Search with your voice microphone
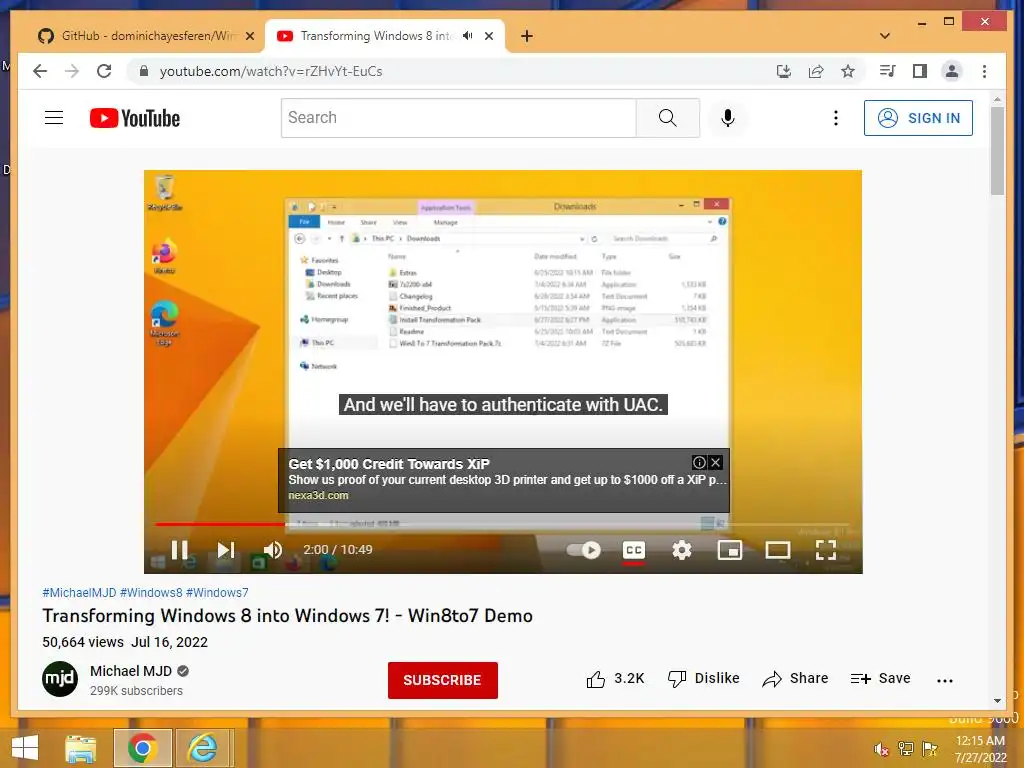Image resolution: width=1024 pixels, height=768 pixels. click(x=728, y=118)
